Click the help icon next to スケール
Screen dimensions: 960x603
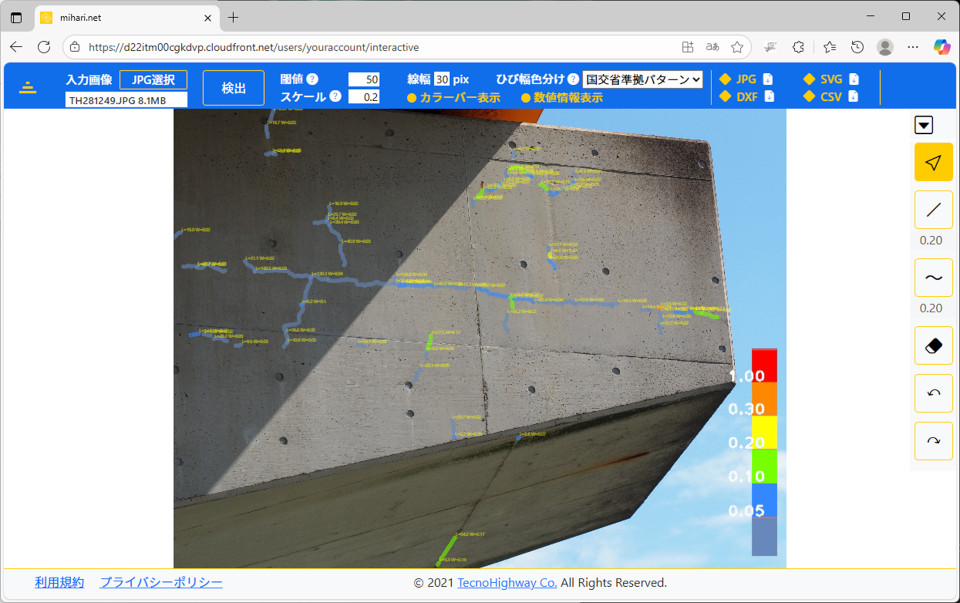coord(335,96)
